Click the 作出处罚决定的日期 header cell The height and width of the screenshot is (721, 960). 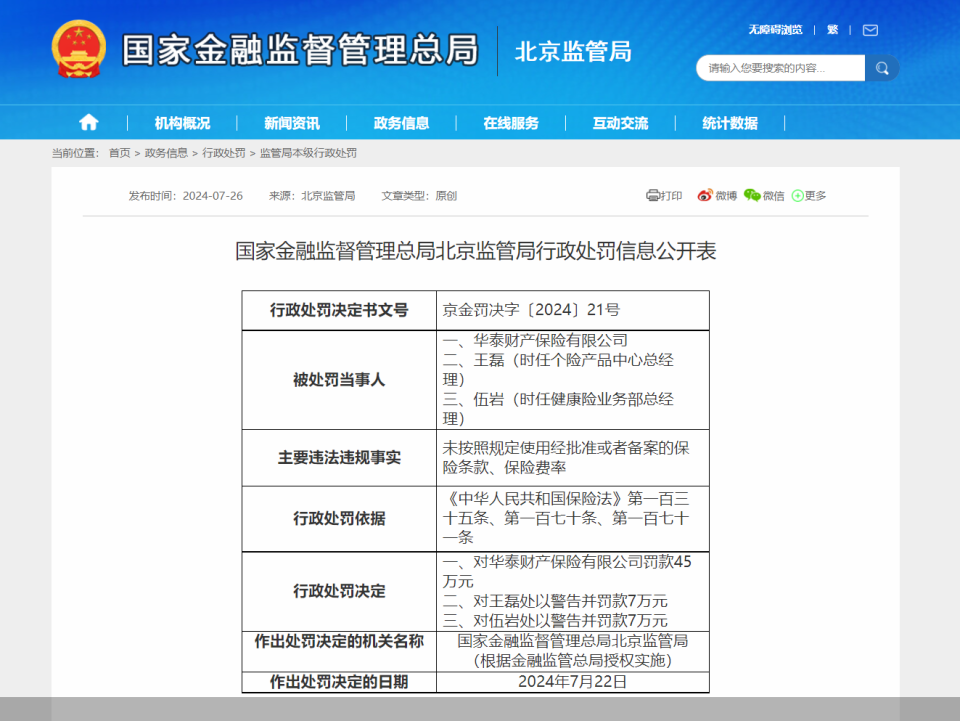339,682
